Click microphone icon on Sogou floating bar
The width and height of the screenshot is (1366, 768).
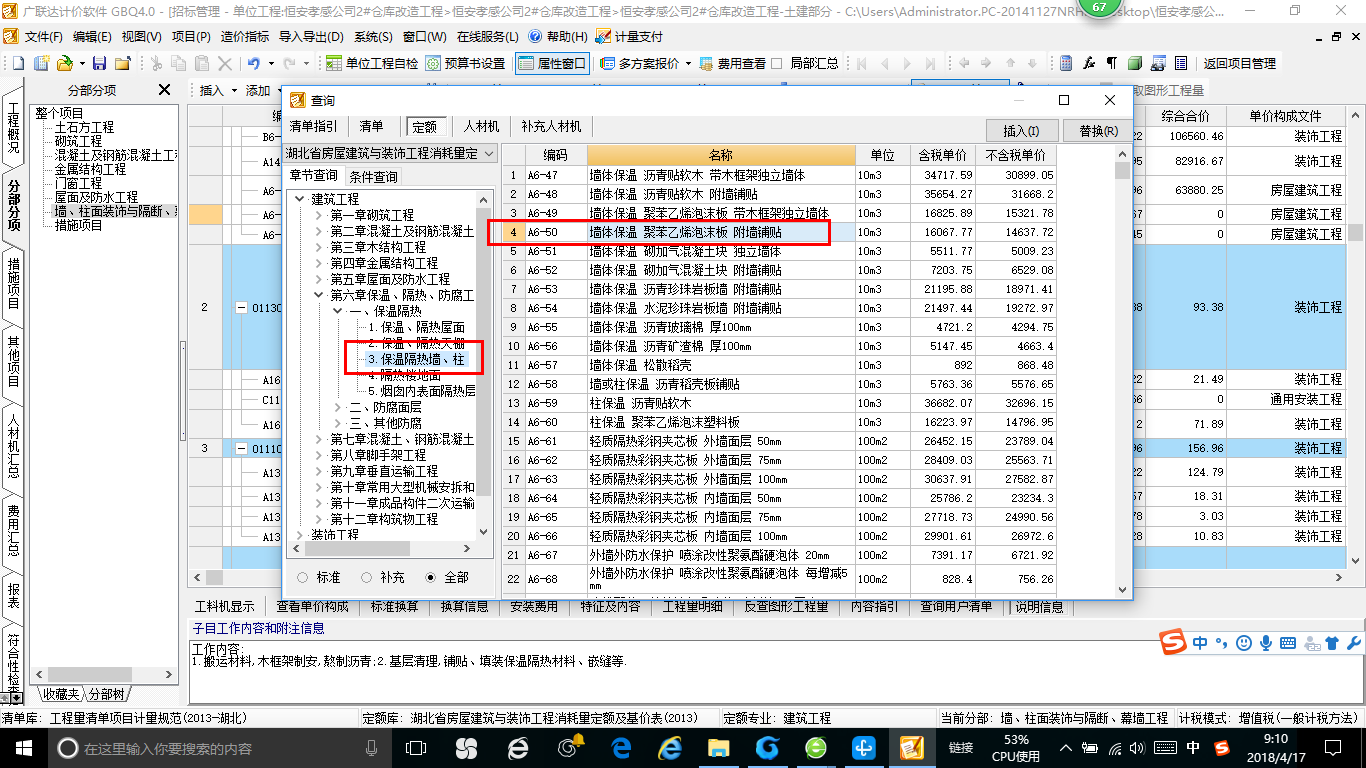[x=1266, y=642]
